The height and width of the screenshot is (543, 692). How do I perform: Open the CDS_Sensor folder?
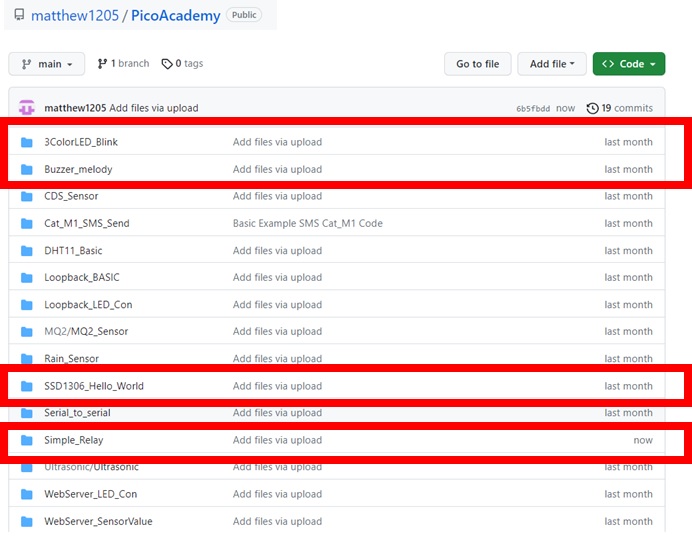point(71,196)
